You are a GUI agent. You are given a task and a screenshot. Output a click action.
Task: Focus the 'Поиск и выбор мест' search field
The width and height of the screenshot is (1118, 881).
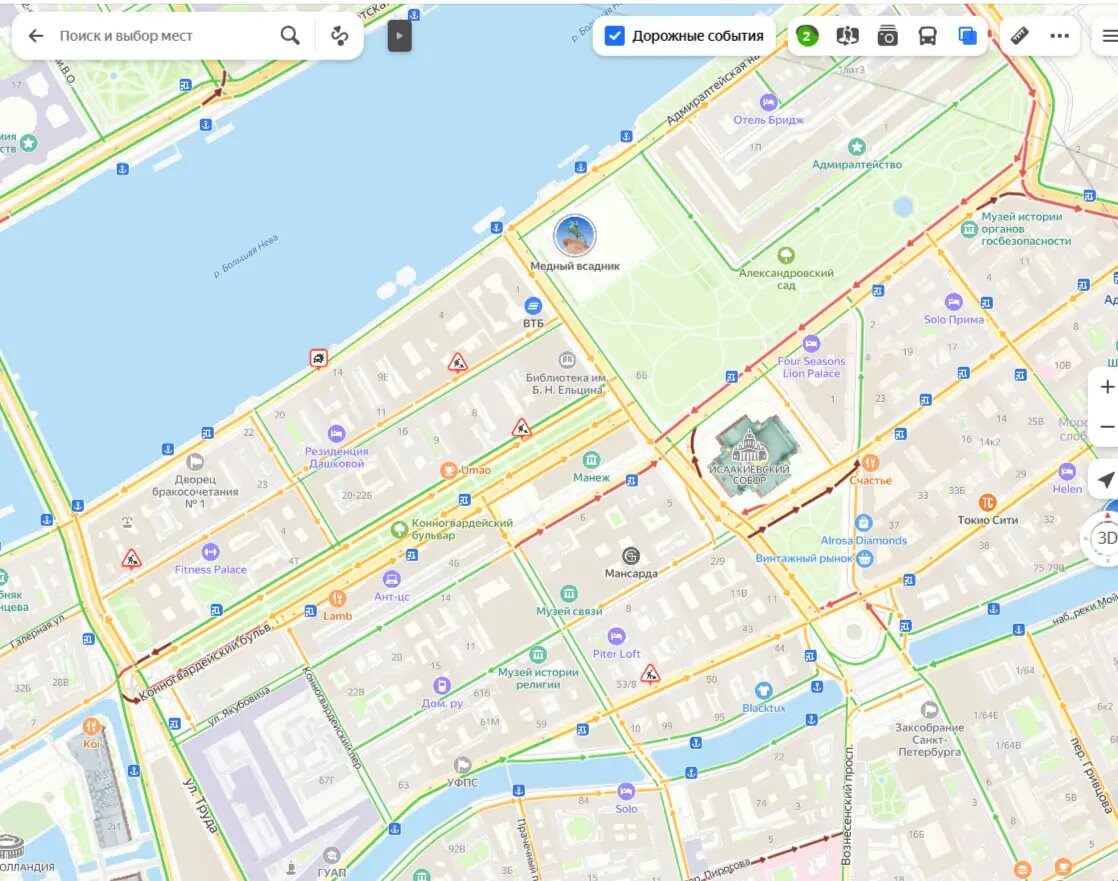(163, 36)
